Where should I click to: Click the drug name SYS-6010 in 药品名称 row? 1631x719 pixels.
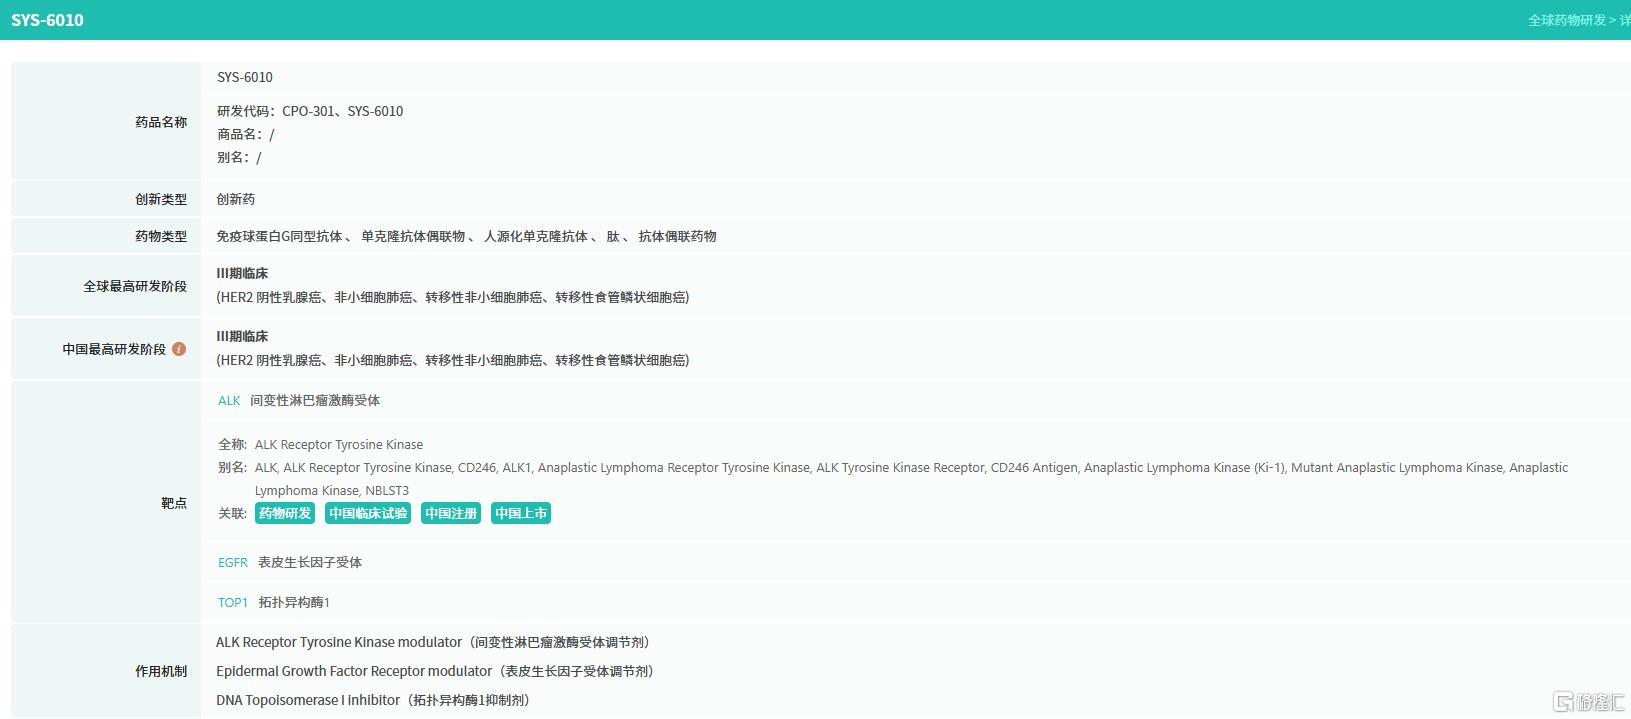pos(245,77)
